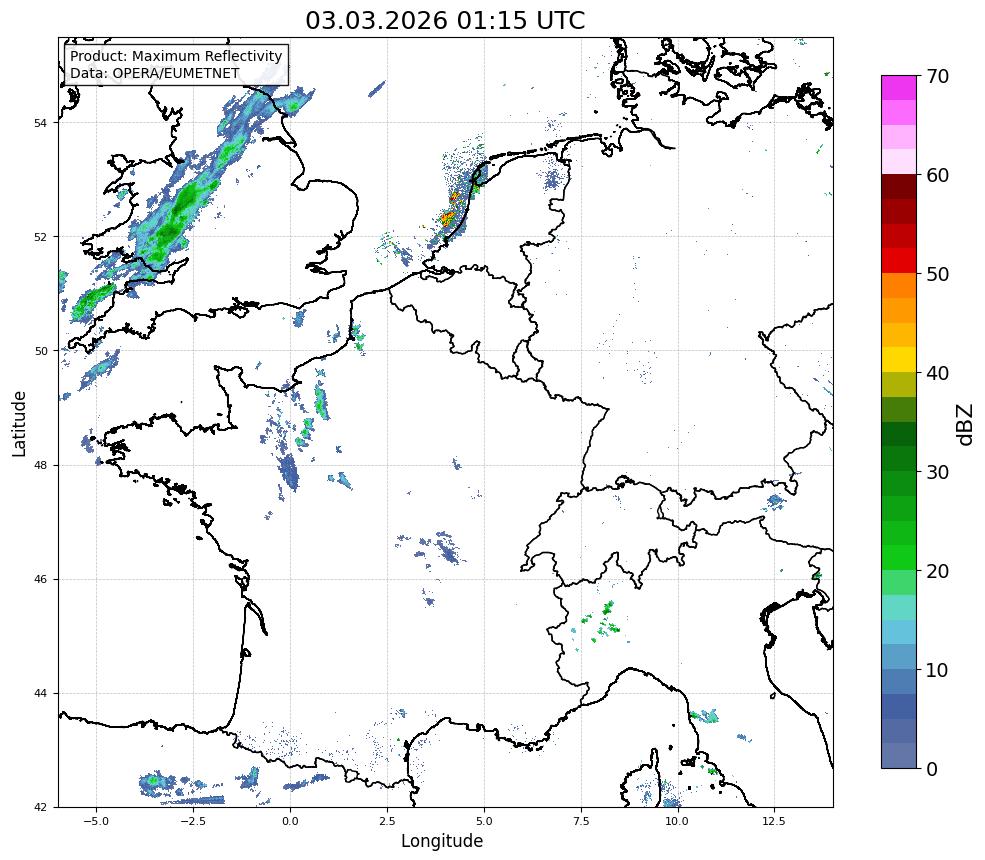This screenshot has height=860, width=985.
Task: Click the colorbar tick label '0'
Action: (932, 769)
